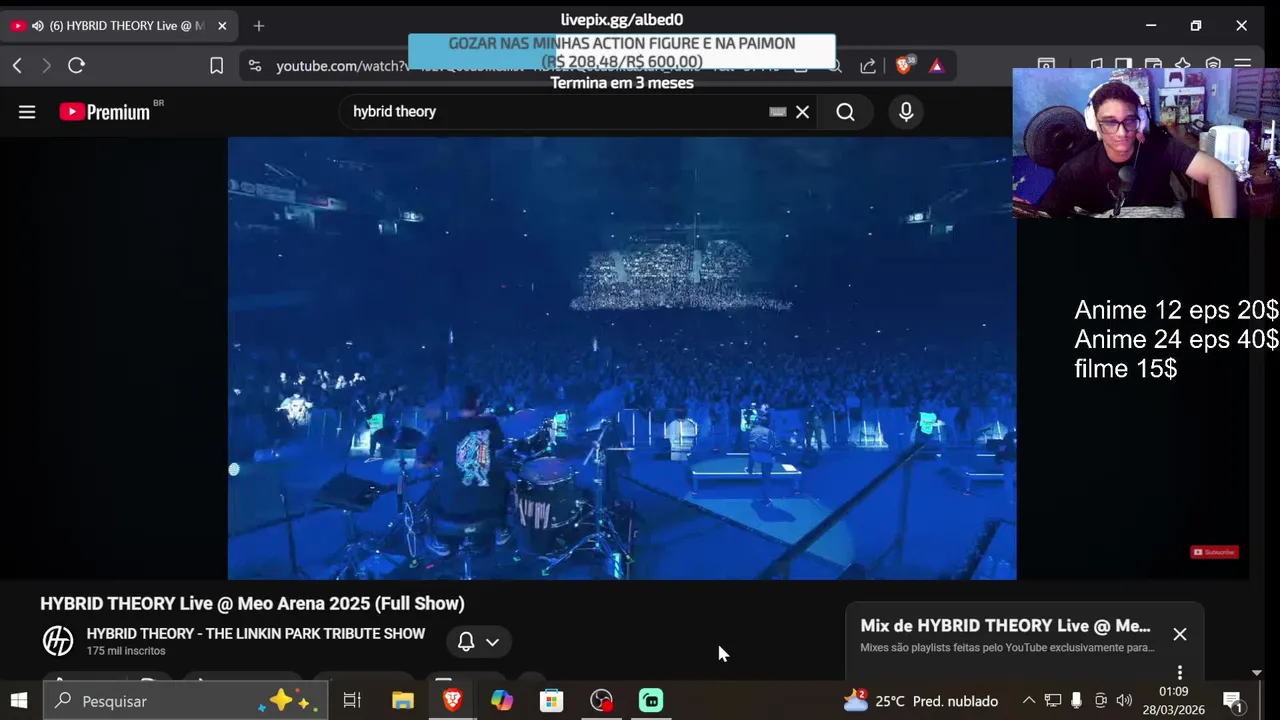Open Brave Shields lion icon

tap(904, 66)
